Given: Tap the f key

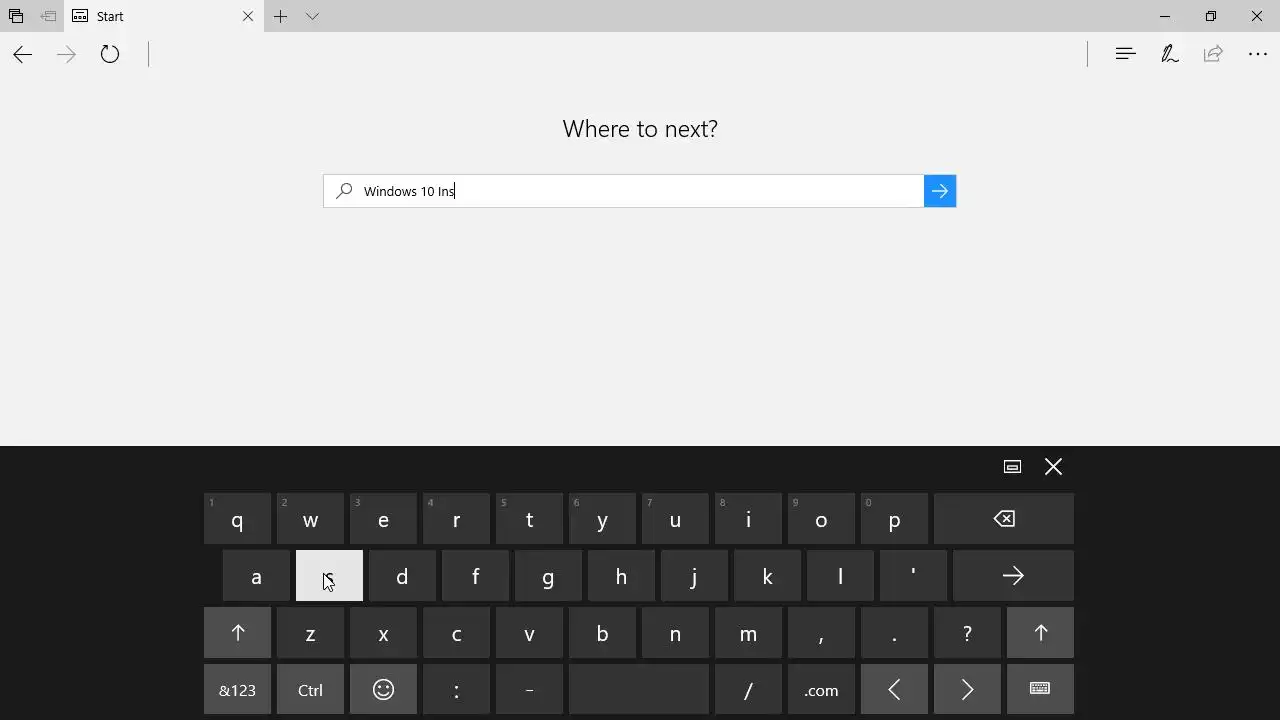Looking at the screenshot, I should click(475, 576).
